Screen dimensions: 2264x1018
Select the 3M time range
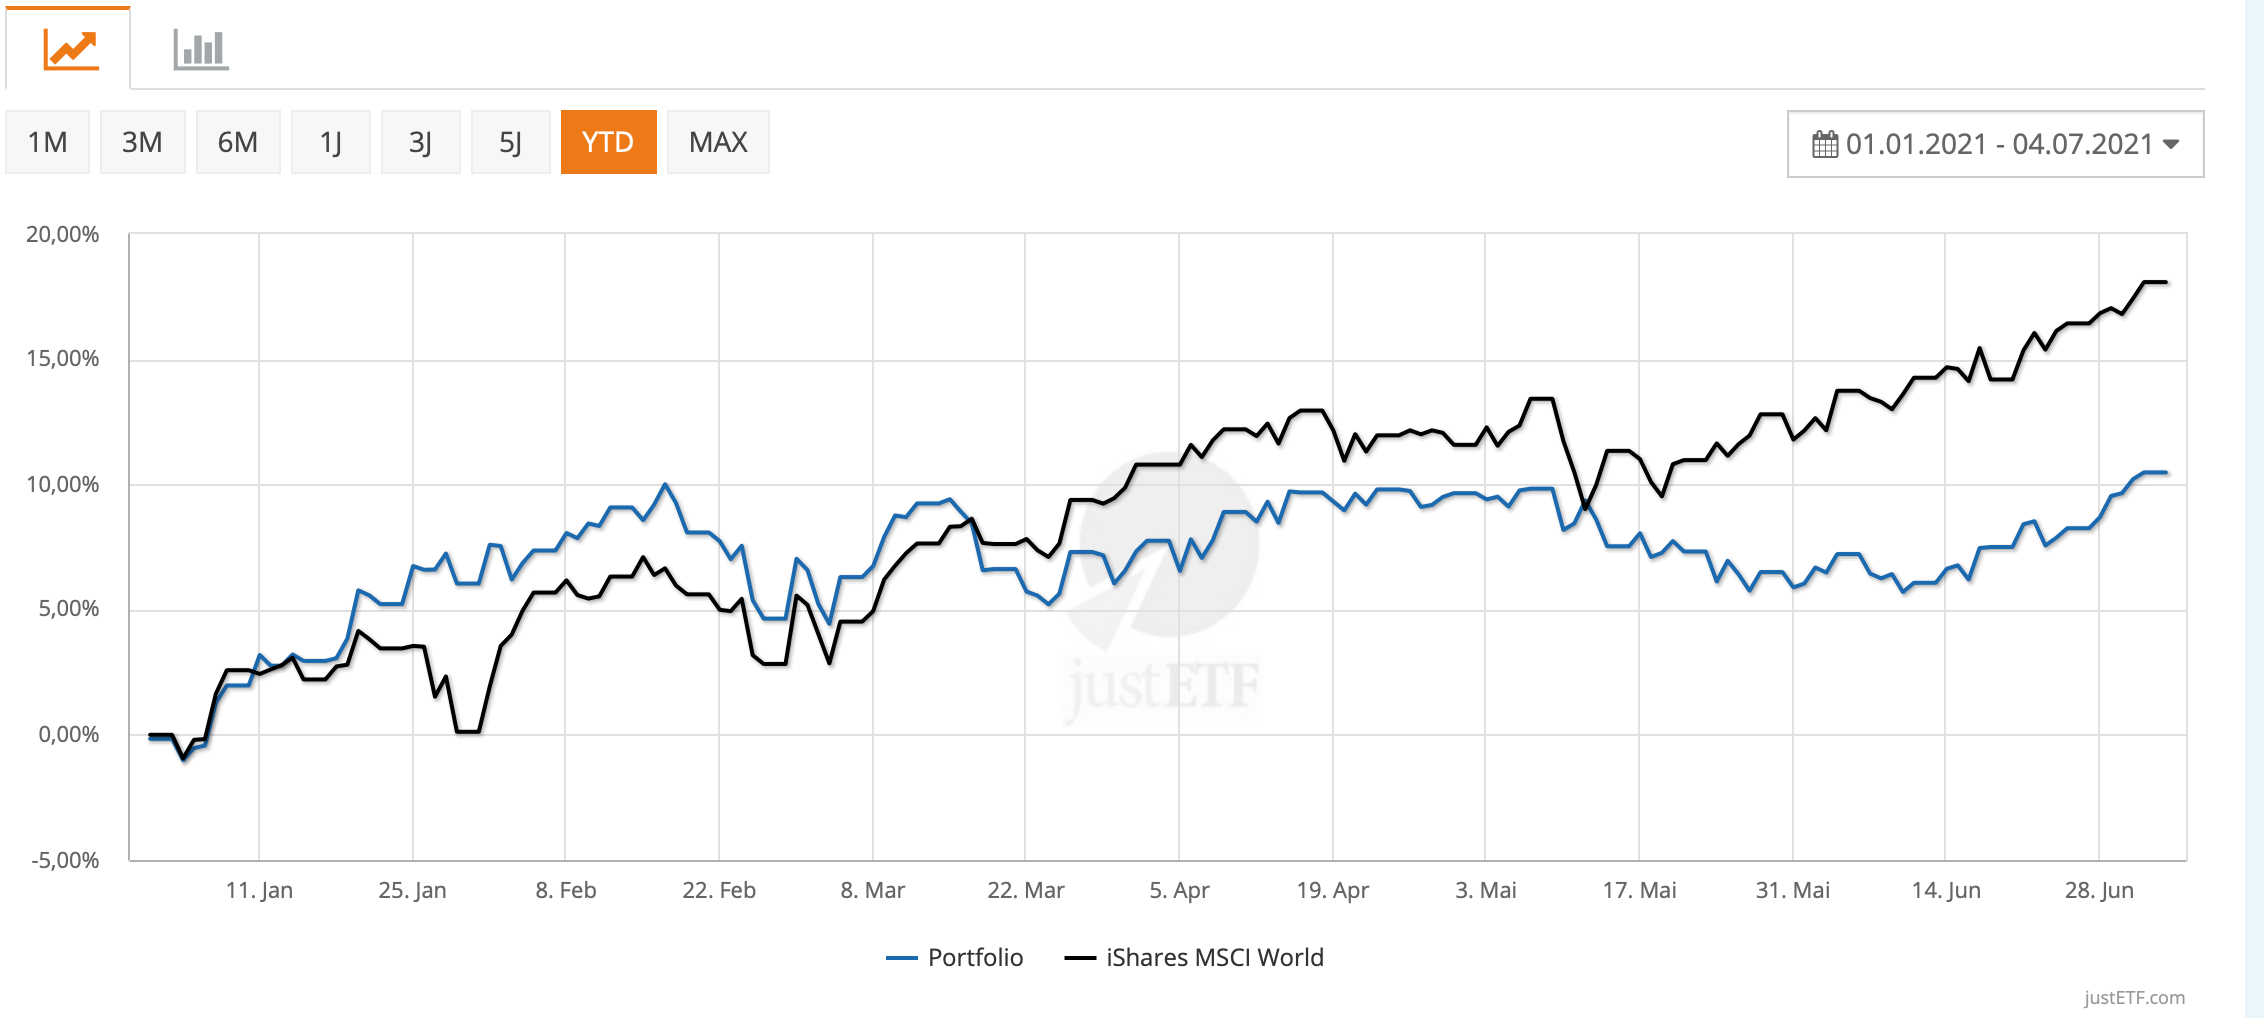(142, 142)
